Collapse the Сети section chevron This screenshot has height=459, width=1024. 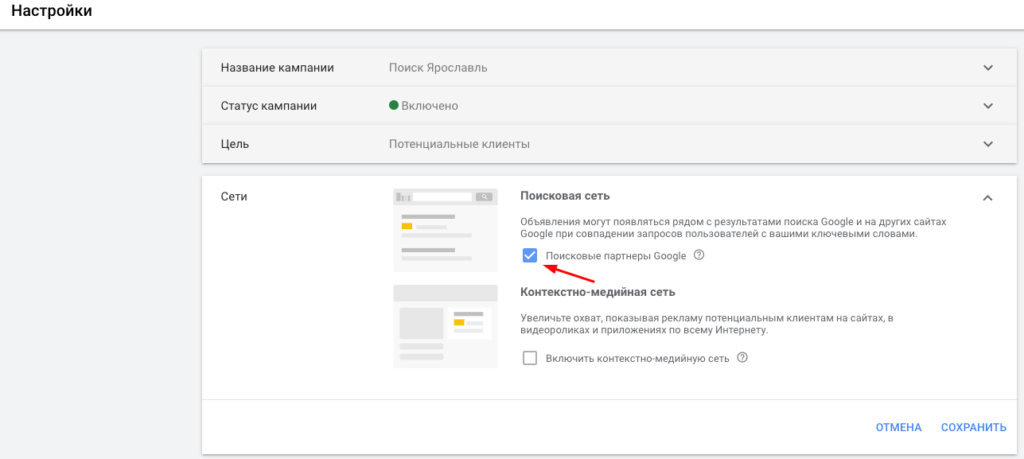pyautogui.click(x=988, y=198)
